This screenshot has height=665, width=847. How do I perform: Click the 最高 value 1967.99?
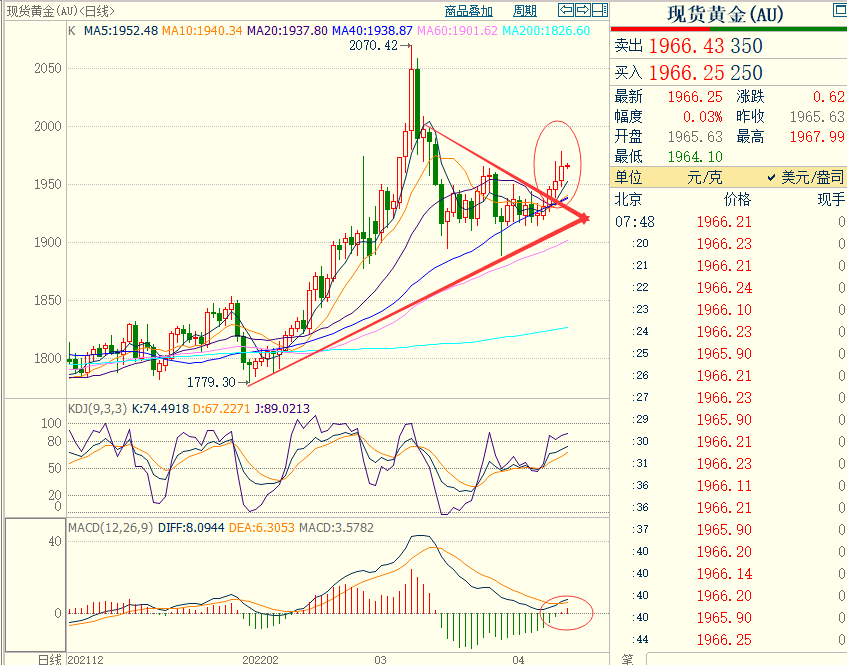[x=817, y=137]
